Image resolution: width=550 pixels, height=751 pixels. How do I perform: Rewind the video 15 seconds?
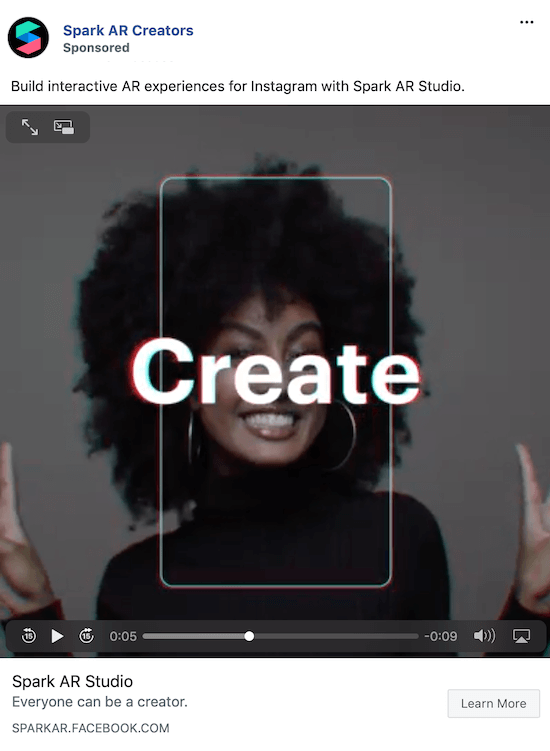pos(29,636)
